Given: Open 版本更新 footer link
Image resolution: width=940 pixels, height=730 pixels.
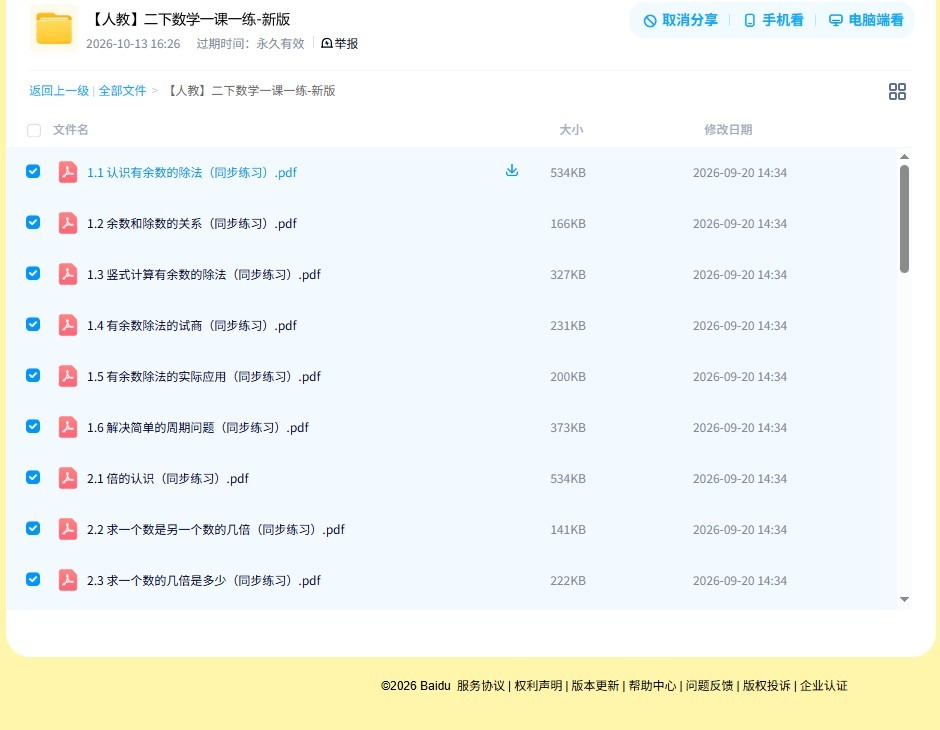Looking at the screenshot, I should tap(595, 686).
